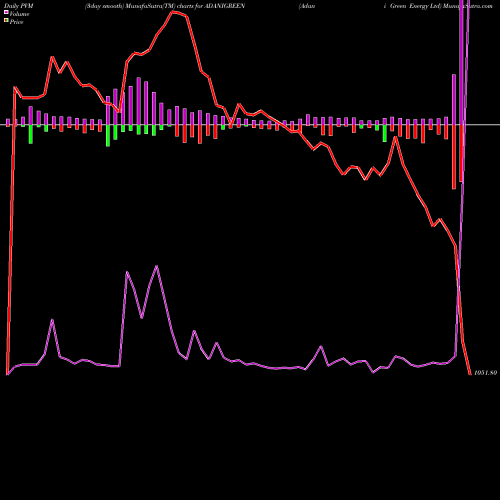Click the 'Daily PVM' title text
Image resolution: width=500 pixels, height=500 pixels.
click(x=19, y=6)
